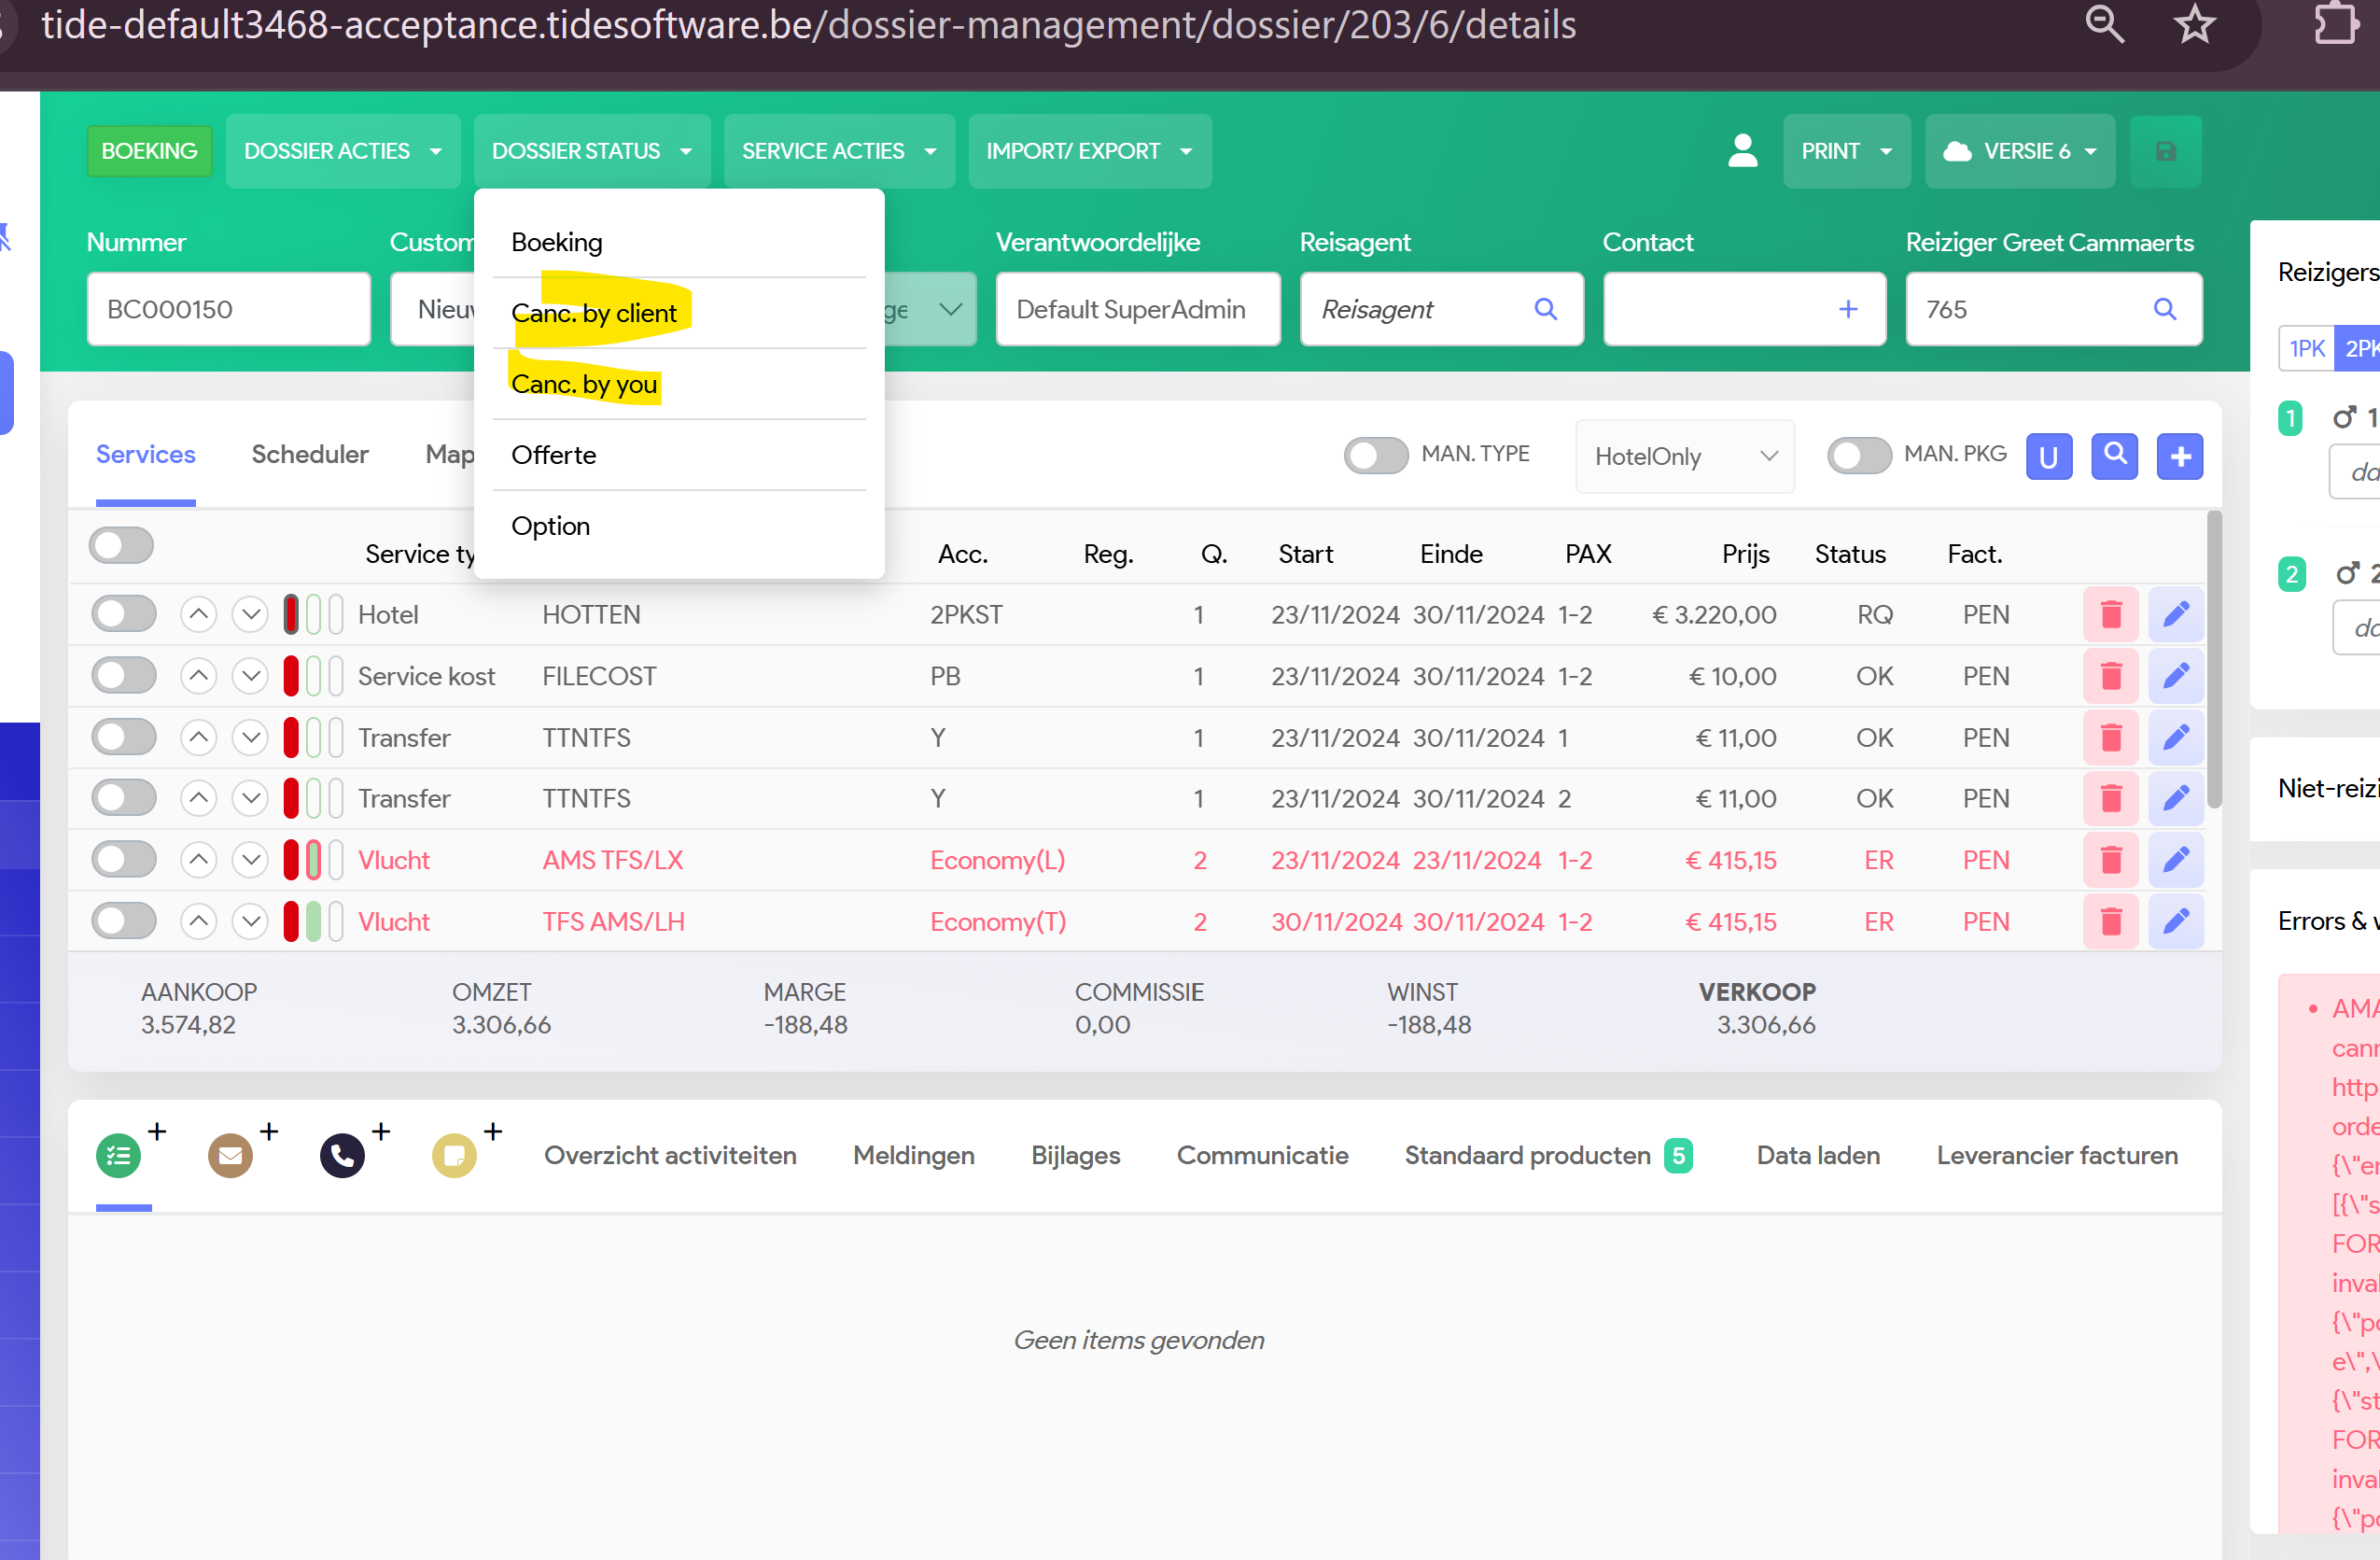Select Canc. by client status

coord(594,313)
